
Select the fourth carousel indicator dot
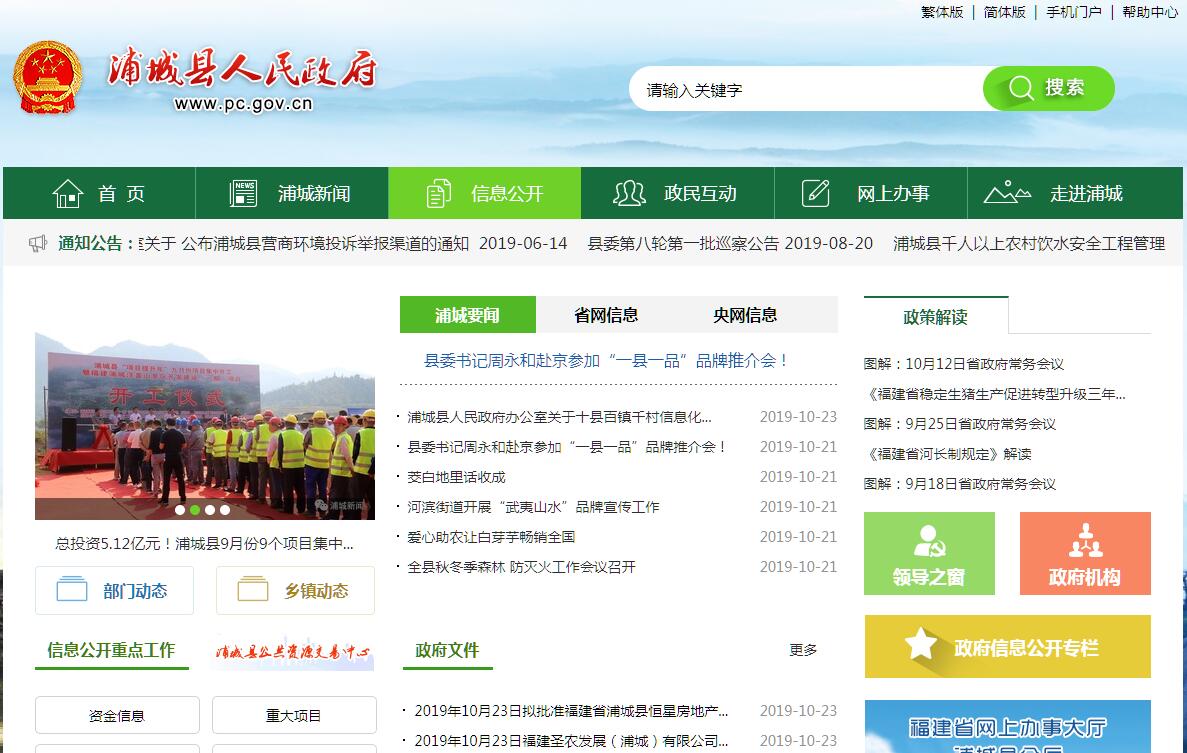pos(225,510)
